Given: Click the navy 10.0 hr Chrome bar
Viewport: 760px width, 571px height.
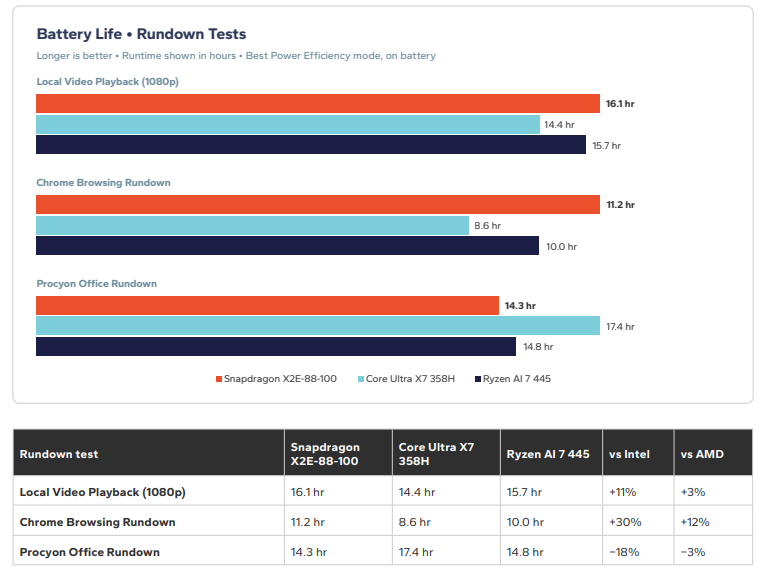Looking at the screenshot, I should click(x=287, y=246).
